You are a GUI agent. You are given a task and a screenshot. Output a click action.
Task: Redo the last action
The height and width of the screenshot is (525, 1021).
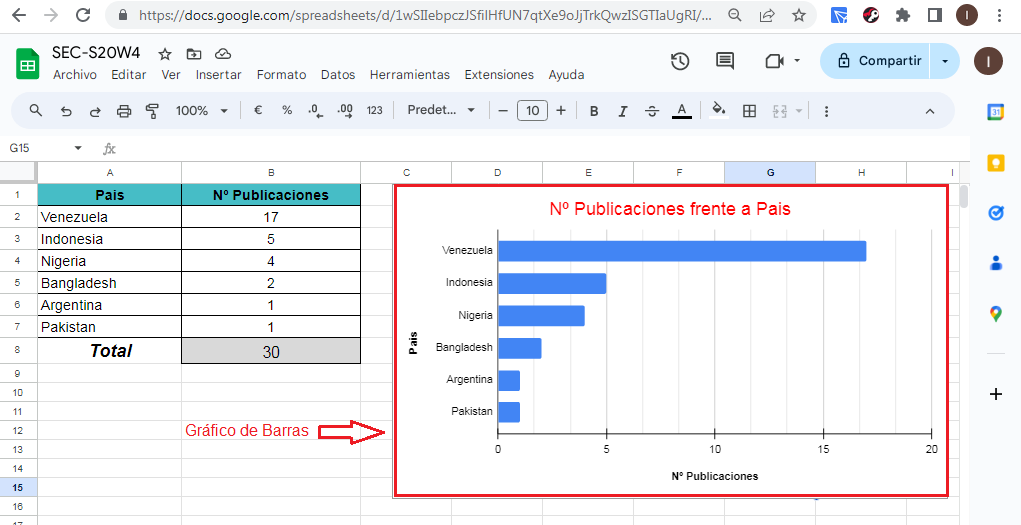point(94,111)
